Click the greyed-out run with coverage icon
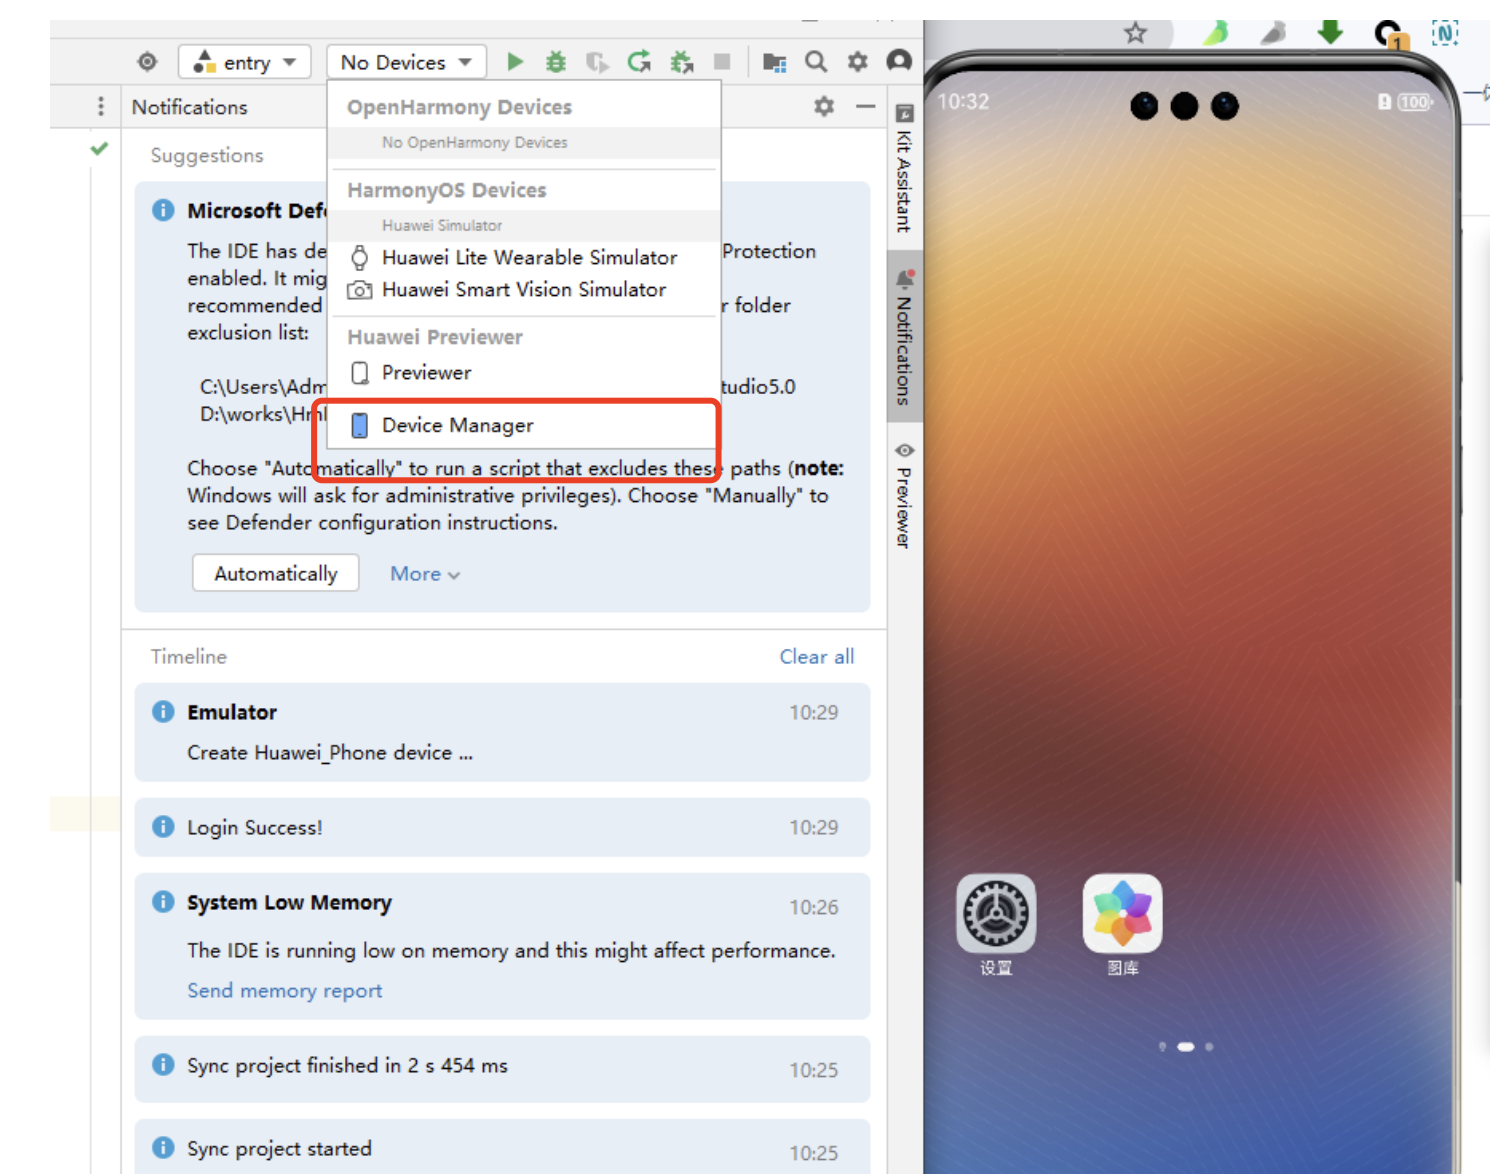1510x1174 pixels. pyautogui.click(x=597, y=62)
